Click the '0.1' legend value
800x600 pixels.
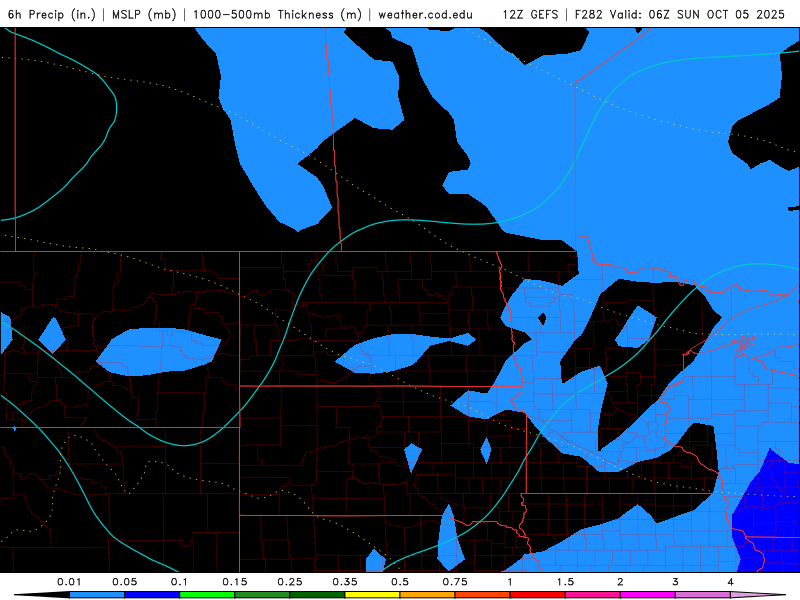[x=180, y=582]
